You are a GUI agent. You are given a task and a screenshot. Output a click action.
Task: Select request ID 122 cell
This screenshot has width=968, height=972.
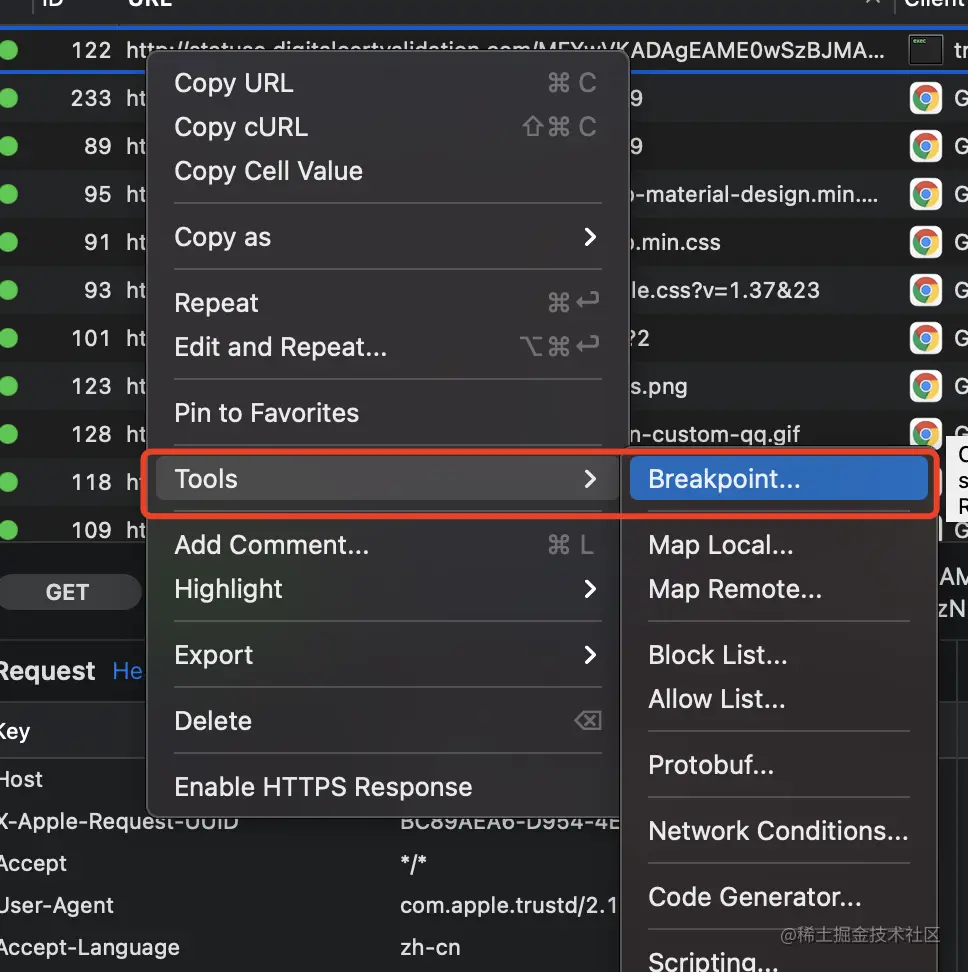pos(90,50)
